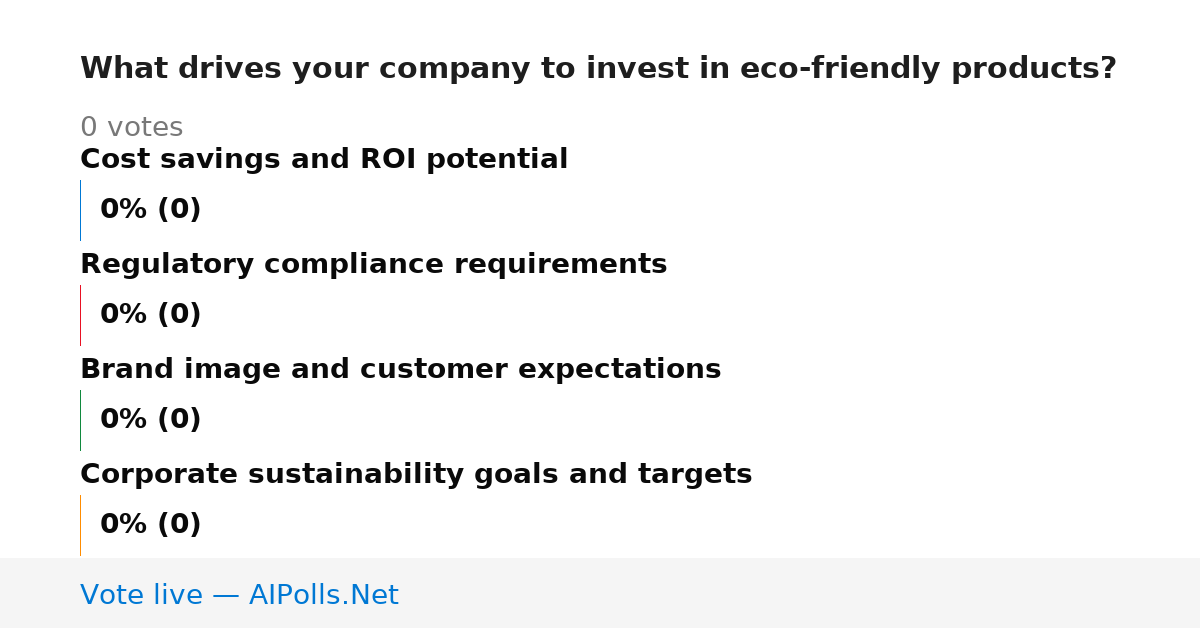
Task: Click the orange bar for Corporate sustainability
Action: (x=80, y=525)
